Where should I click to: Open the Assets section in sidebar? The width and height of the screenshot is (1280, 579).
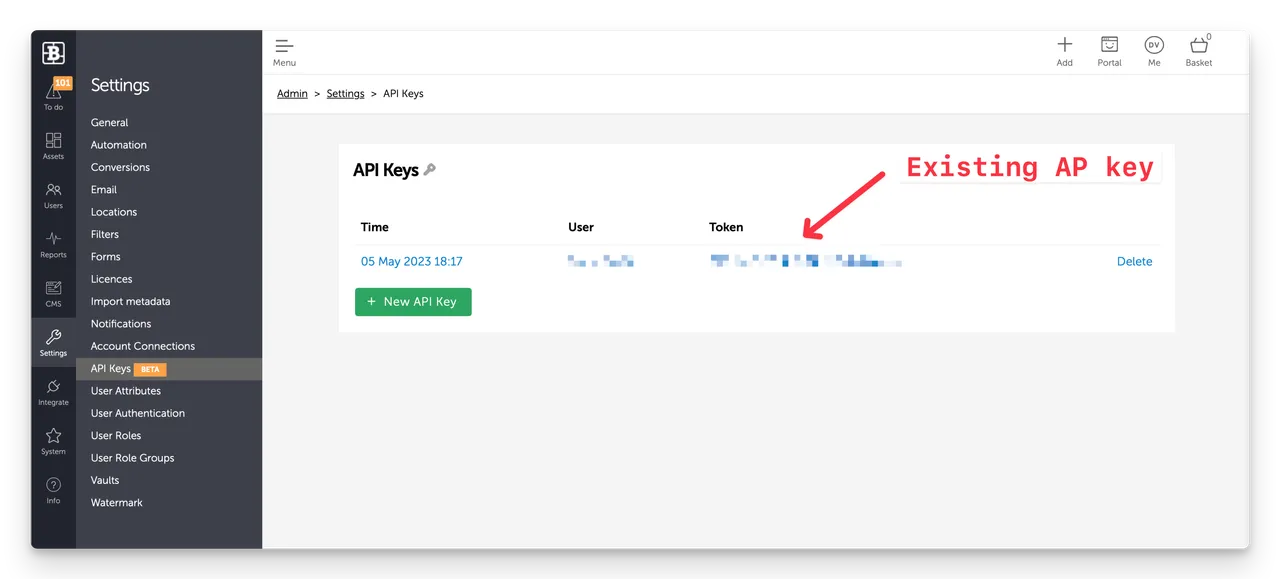[x=53, y=141]
